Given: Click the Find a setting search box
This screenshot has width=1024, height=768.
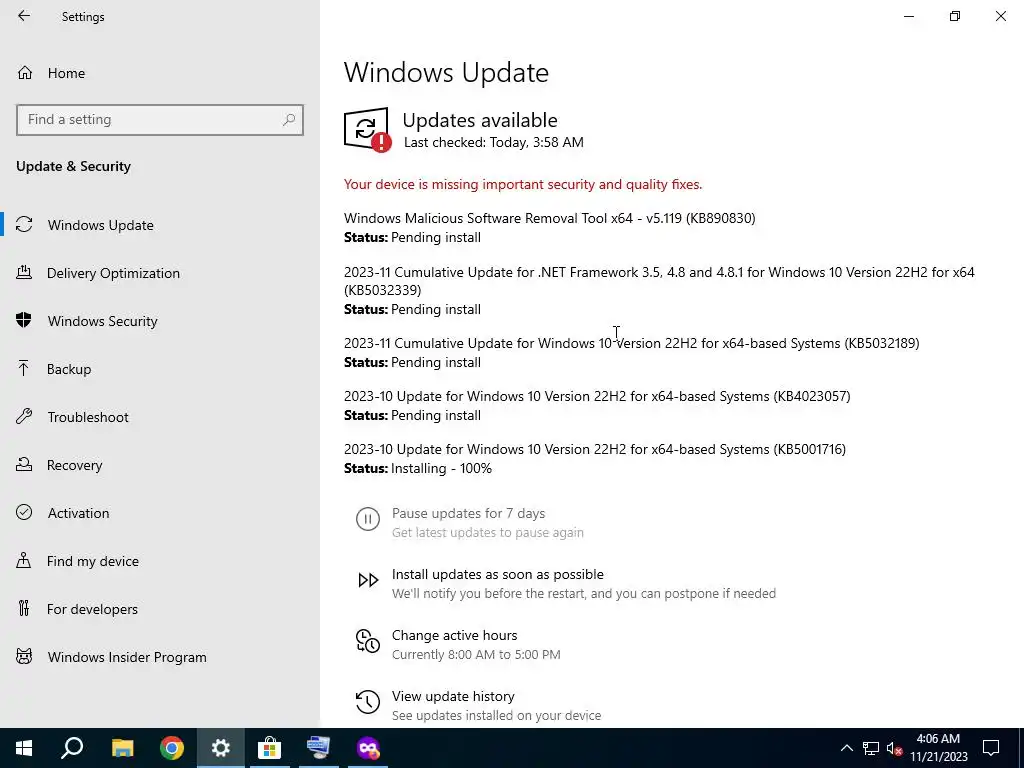Looking at the screenshot, I should coord(160,120).
